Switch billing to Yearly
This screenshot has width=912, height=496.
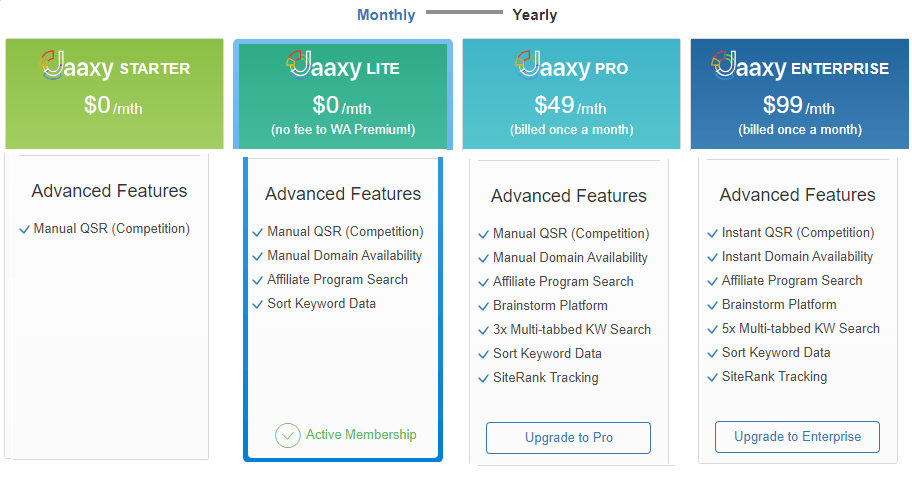(535, 15)
